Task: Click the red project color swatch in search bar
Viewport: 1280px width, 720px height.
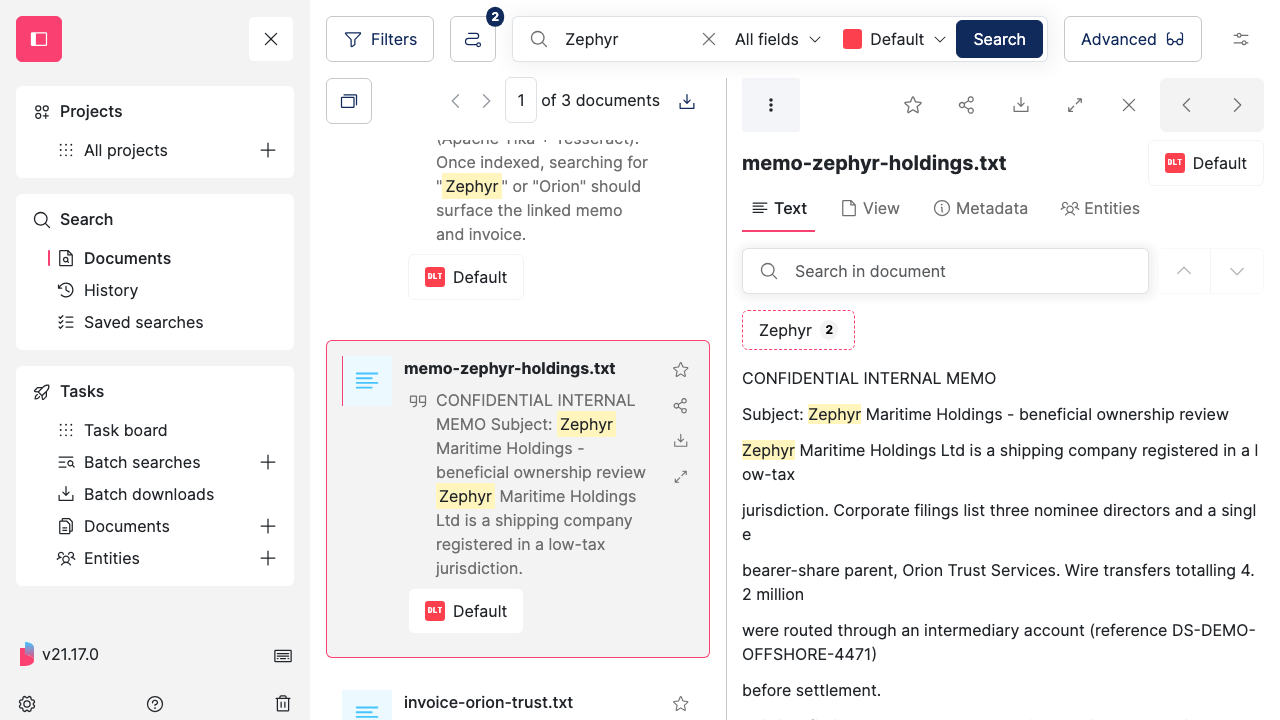Action: tap(852, 39)
